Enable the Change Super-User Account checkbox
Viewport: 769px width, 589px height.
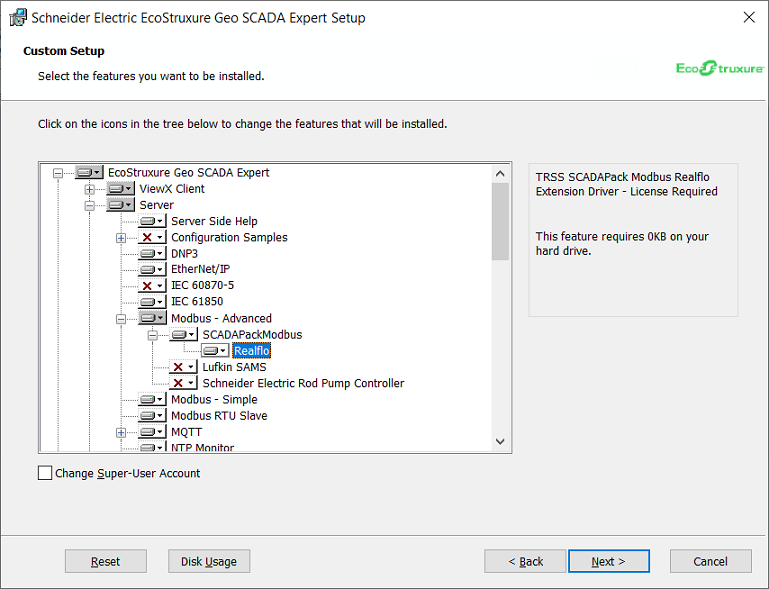tap(45, 473)
